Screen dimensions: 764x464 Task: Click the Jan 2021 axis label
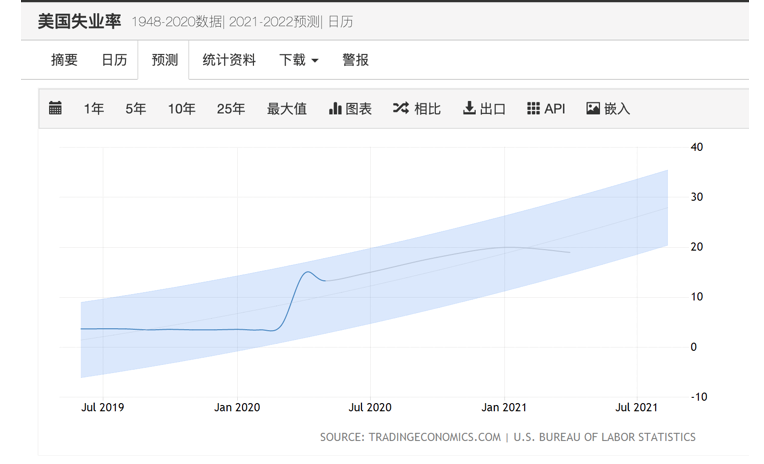(504, 407)
